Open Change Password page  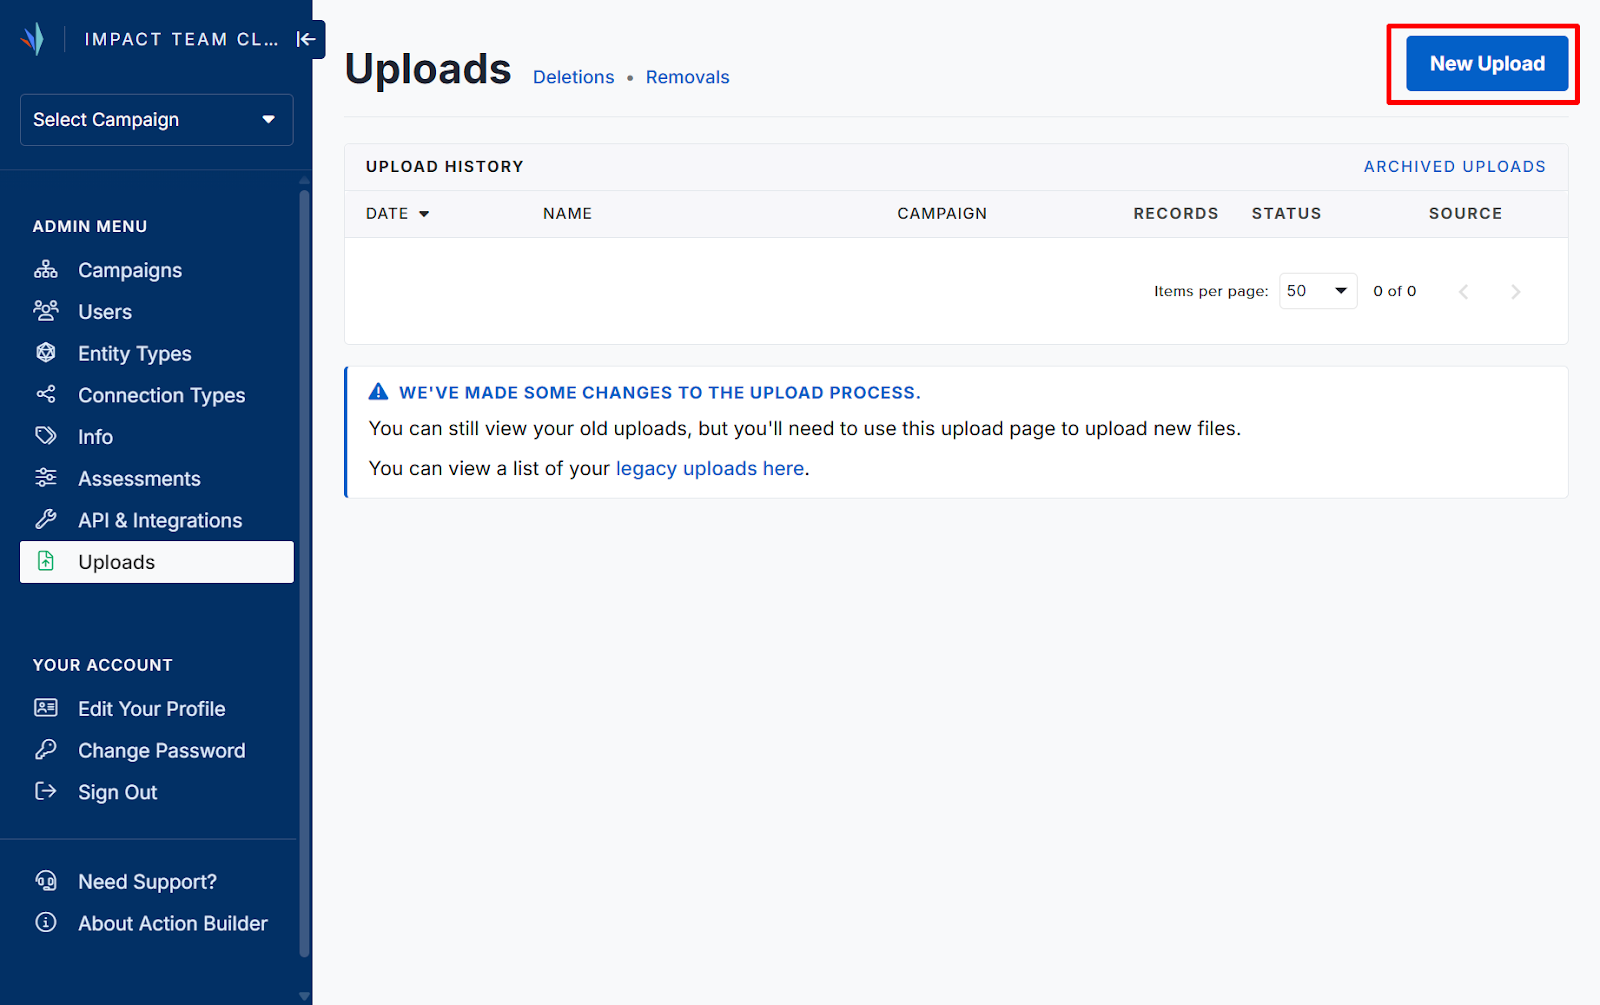[x=157, y=751]
